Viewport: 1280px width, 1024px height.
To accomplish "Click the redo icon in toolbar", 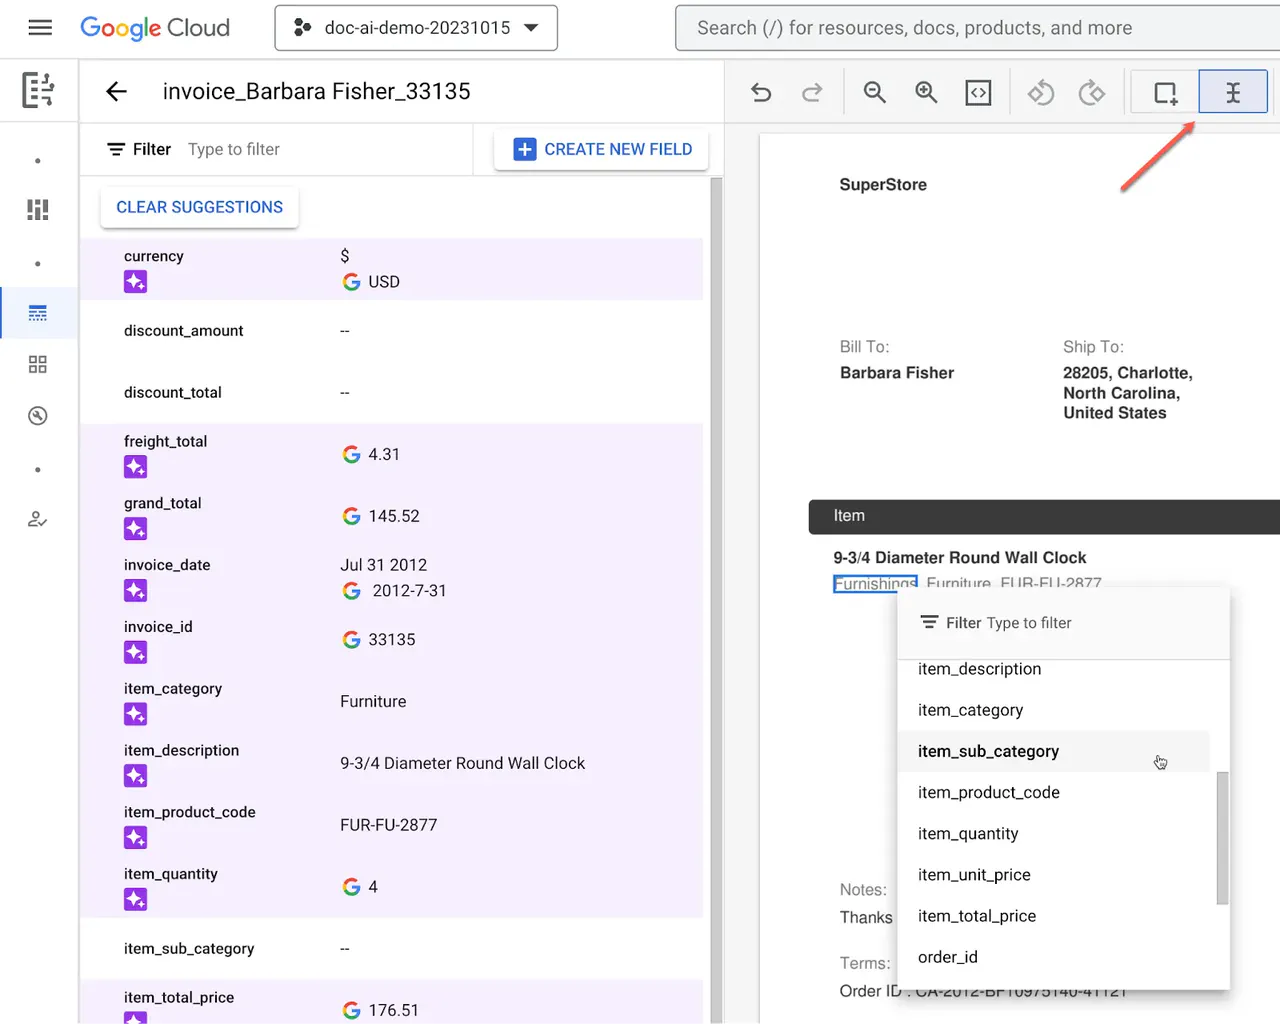I will pyautogui.click(x=812, y=93).
